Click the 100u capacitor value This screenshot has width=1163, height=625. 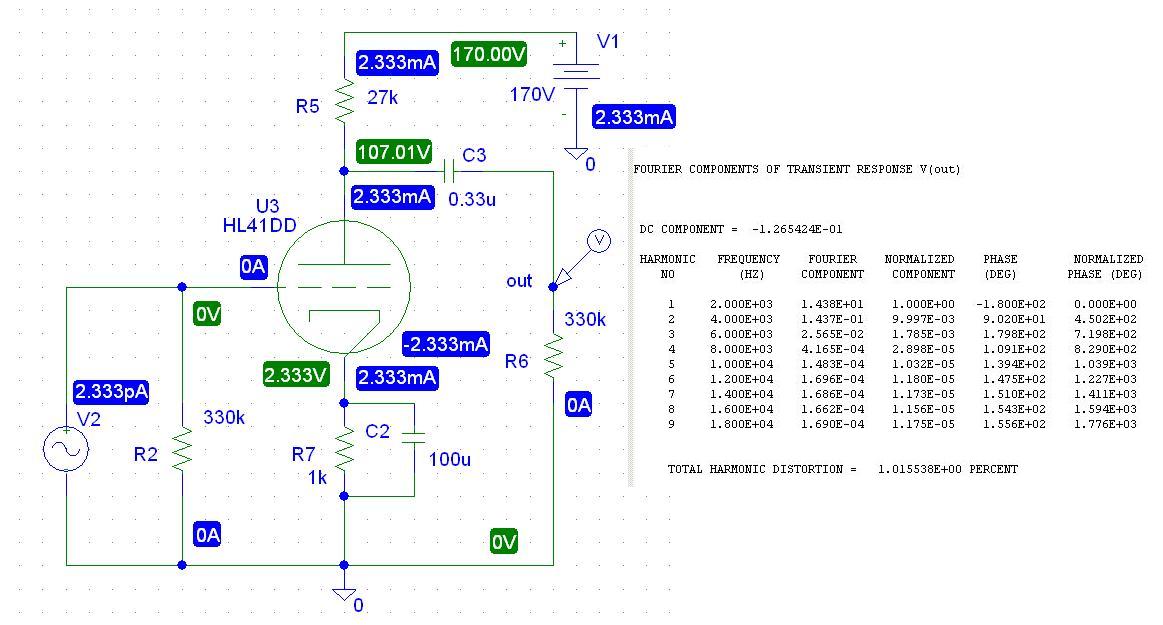[449, 459]
